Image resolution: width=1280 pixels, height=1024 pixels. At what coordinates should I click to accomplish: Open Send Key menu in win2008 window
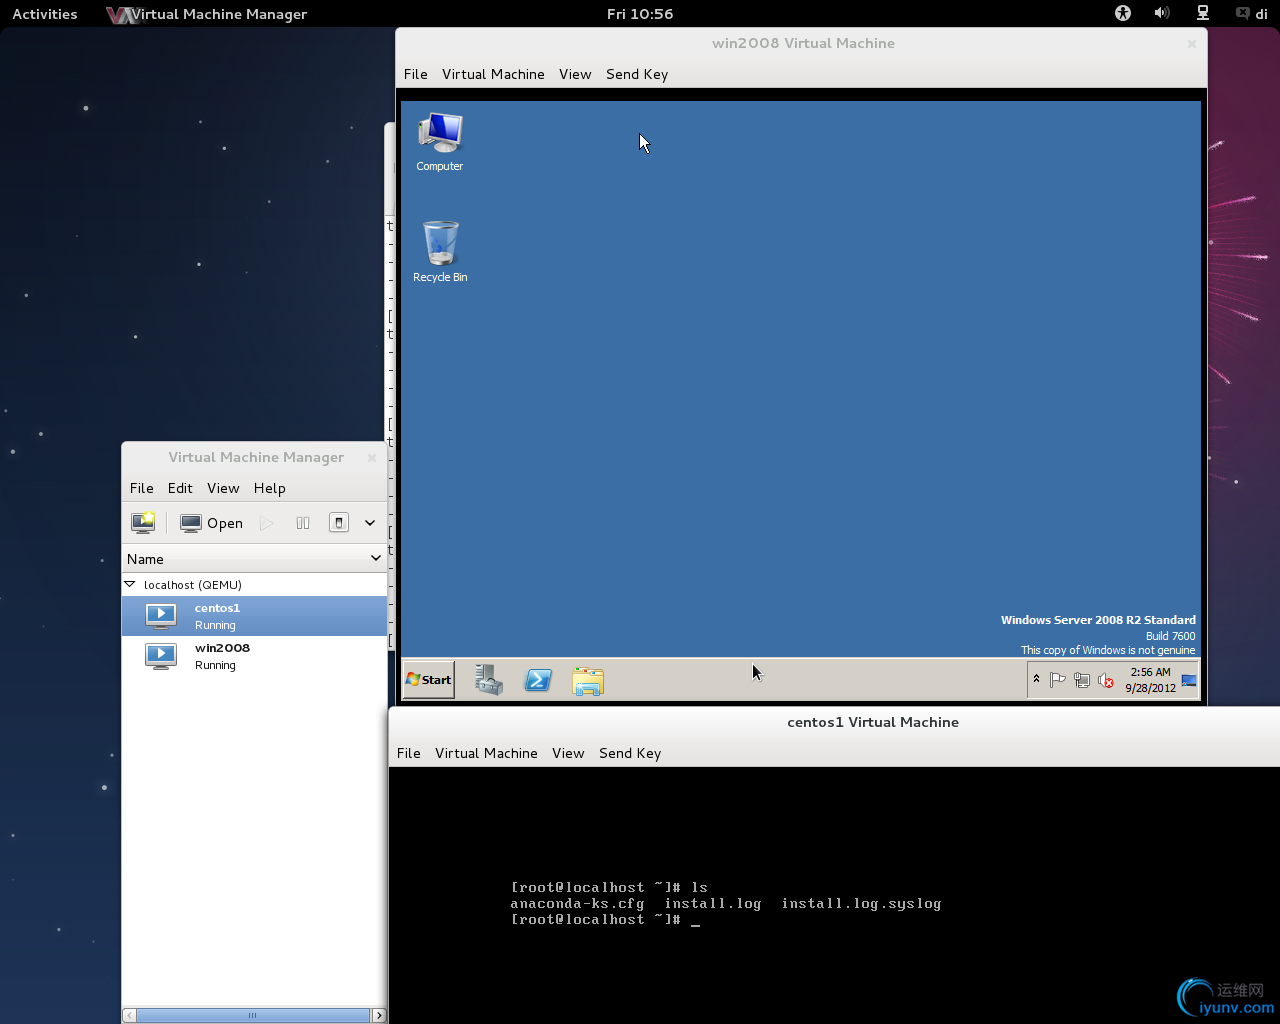click(x=637, y=74)
